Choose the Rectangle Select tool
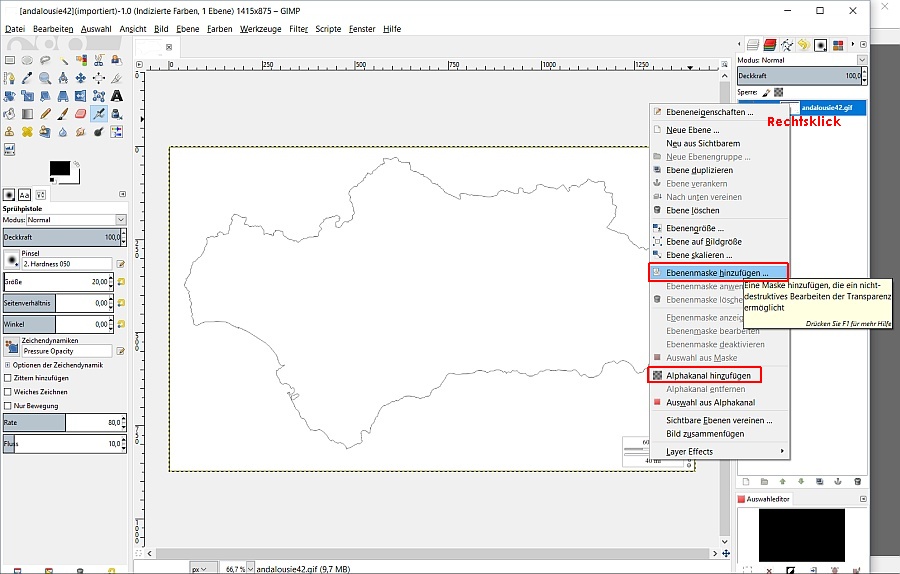Viewport: 900px width, 574px height. click(x=9, y=60)
